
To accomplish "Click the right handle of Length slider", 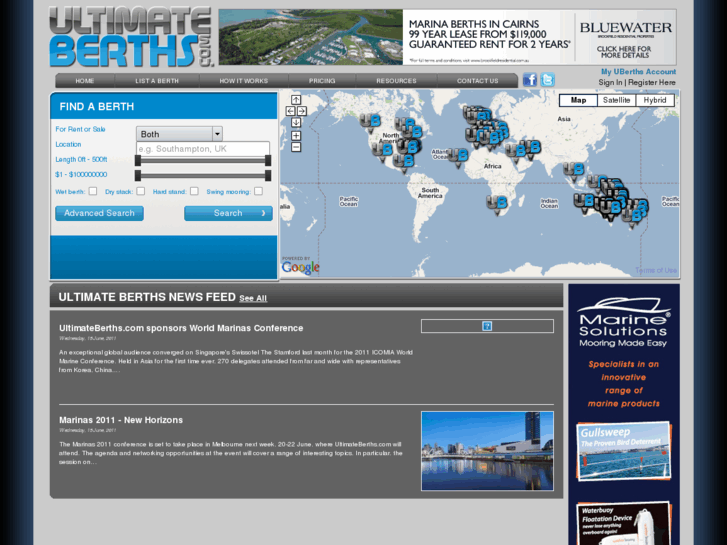I will [268, 160].
